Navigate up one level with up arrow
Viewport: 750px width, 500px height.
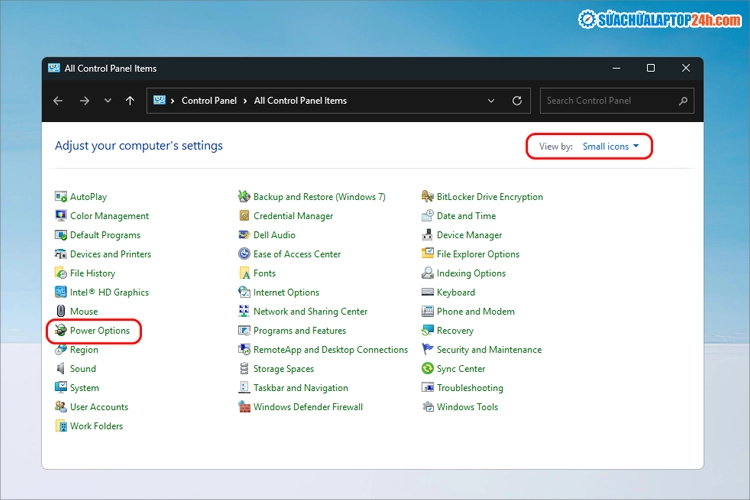tap(130, 101)
